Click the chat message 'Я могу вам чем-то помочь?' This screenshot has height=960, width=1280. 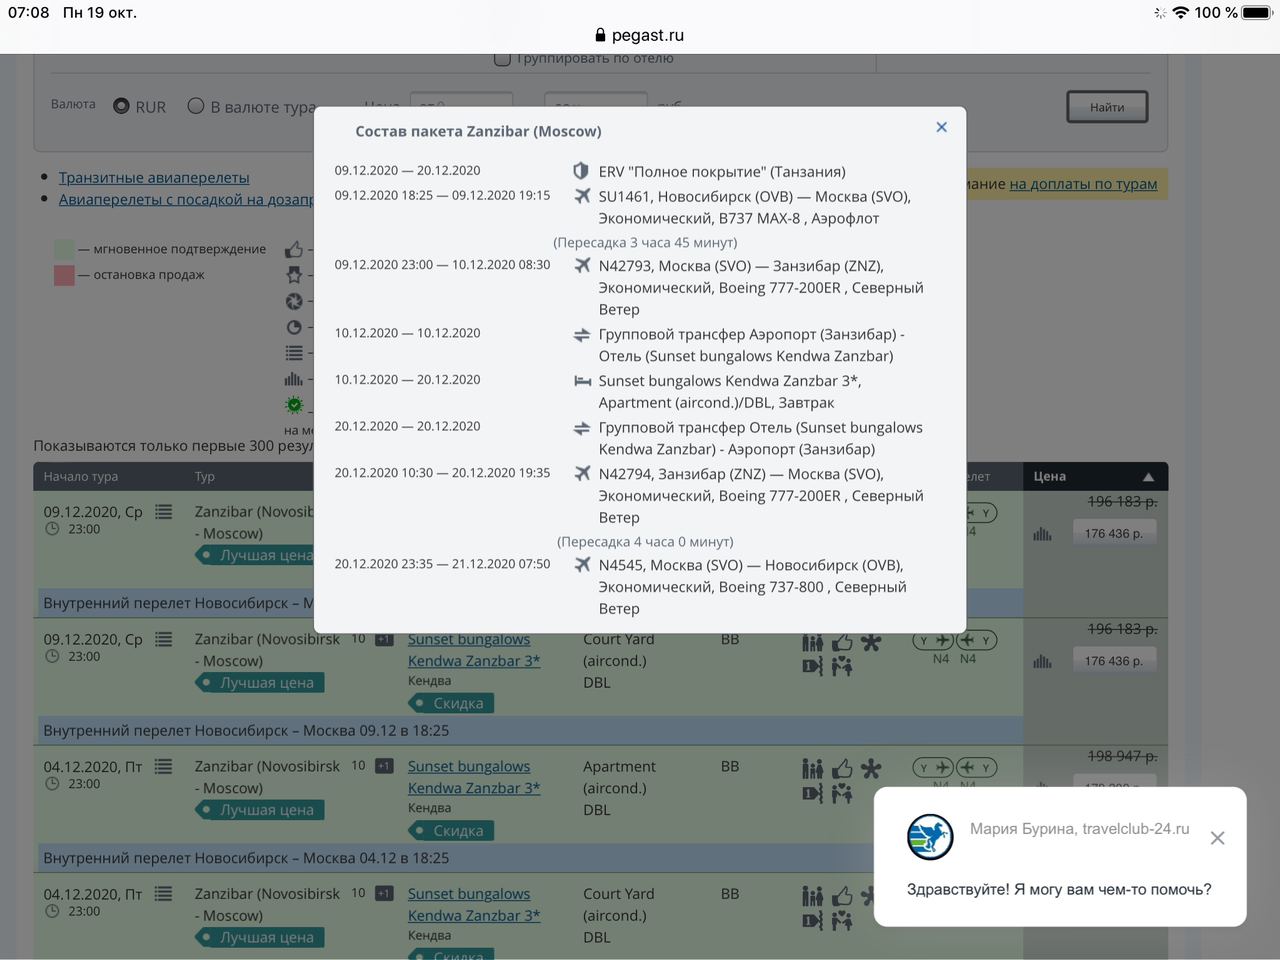coord(1113,889)
